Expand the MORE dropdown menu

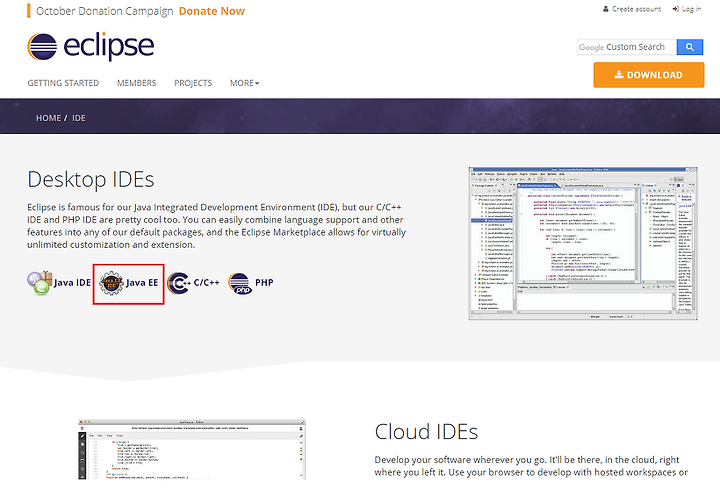[x=244, y=83]
